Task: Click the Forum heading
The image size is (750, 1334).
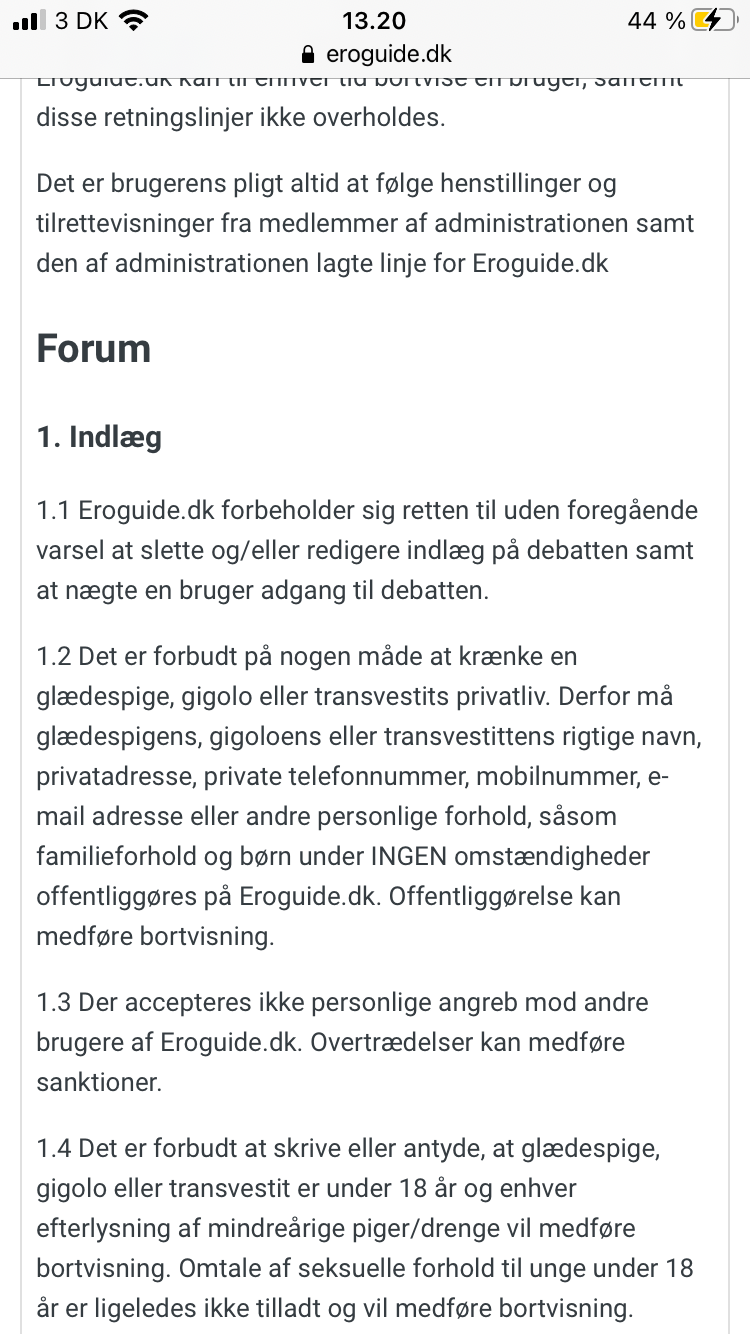Action: [94, 348]
